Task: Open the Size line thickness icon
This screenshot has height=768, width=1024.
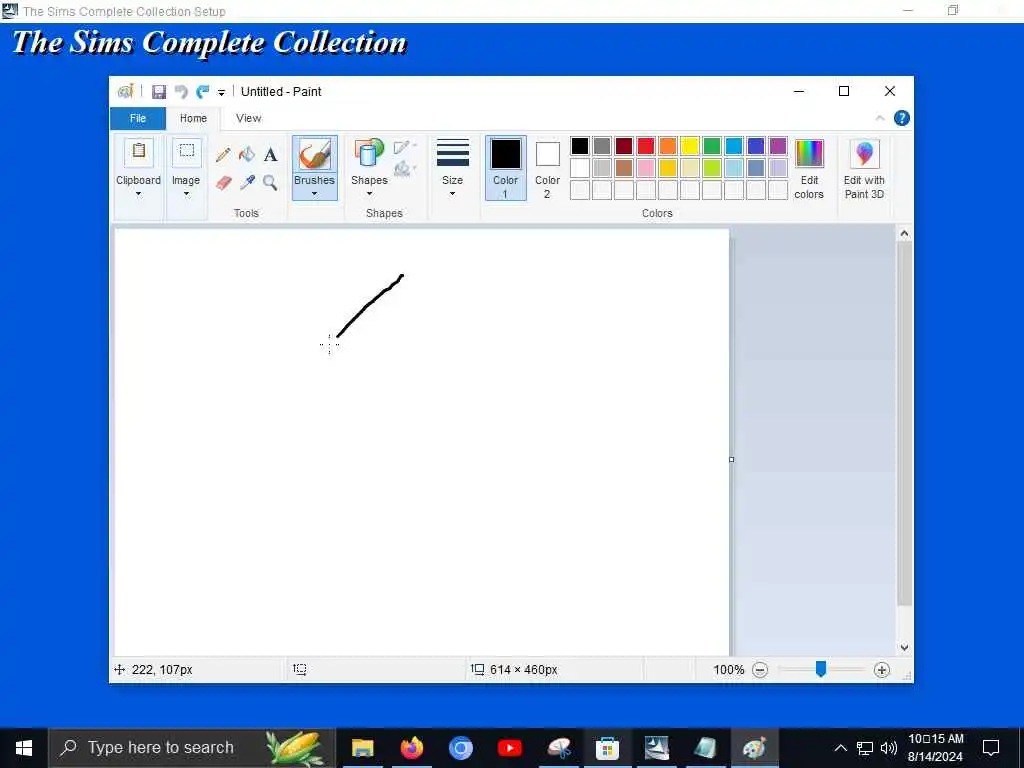Action: (453, 153)
